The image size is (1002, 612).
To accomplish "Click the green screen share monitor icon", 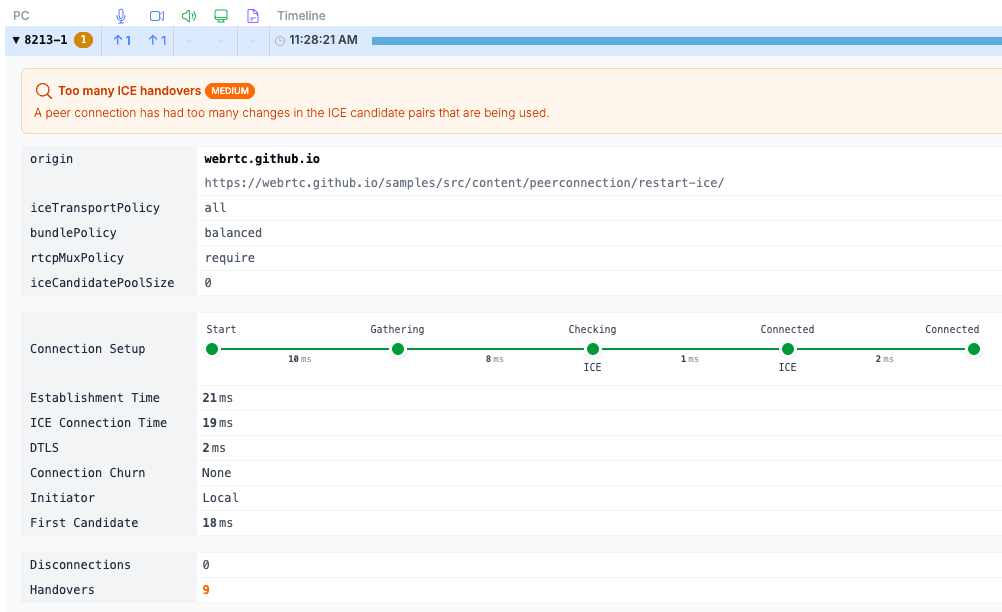I will point(221,16).
